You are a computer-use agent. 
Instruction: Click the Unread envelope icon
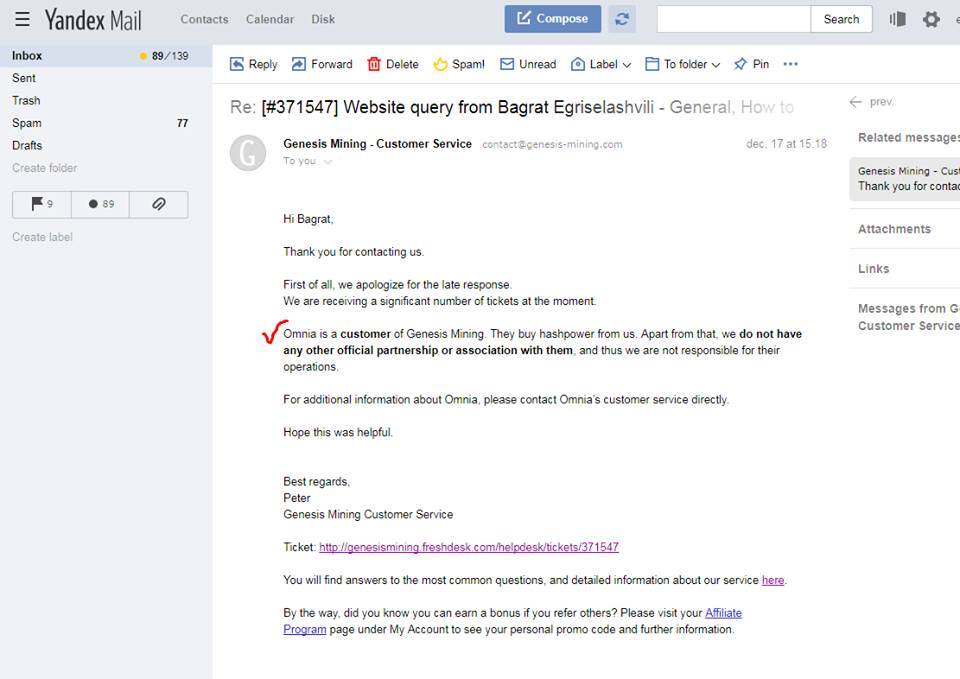(507, 64)
